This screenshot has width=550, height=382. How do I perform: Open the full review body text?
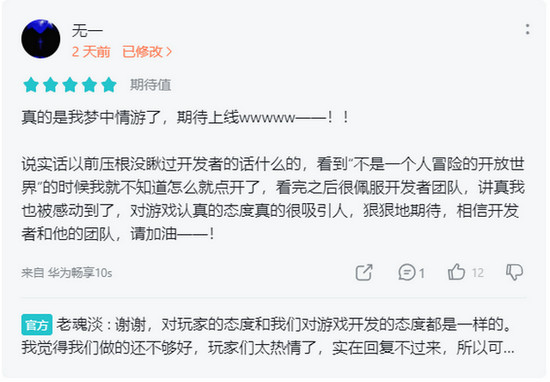pyautogui.click(x=273, y=175)
